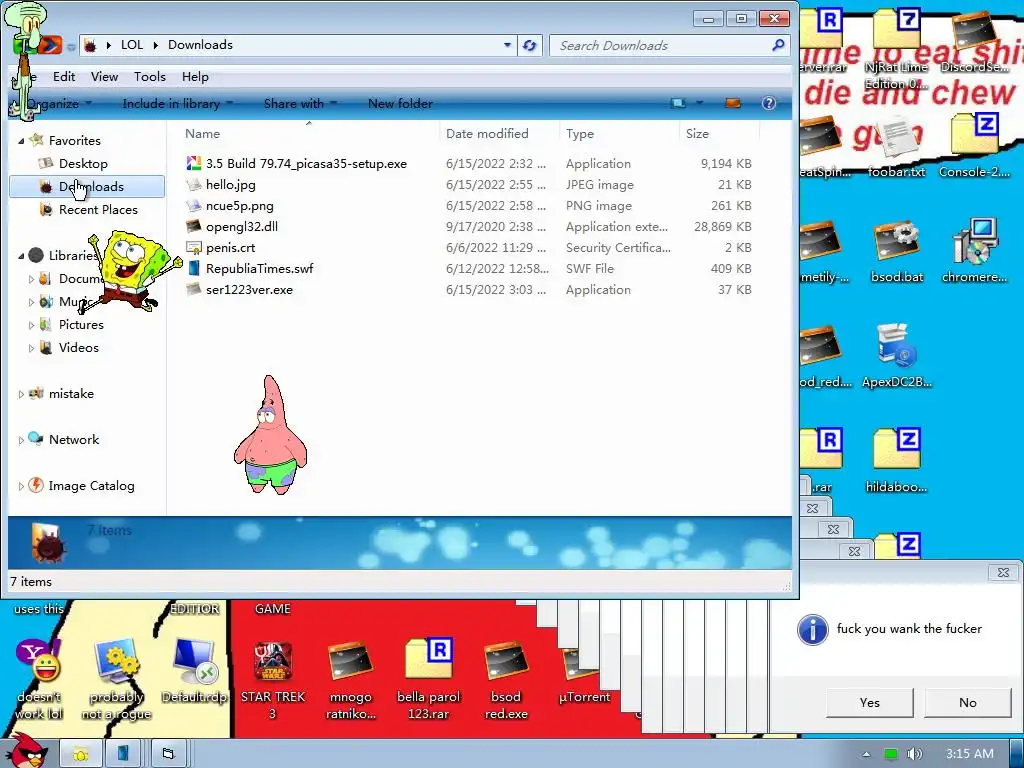Expand the Documents library node
The height and width of the screenshot is (768, 1024).
pos(31,279)
